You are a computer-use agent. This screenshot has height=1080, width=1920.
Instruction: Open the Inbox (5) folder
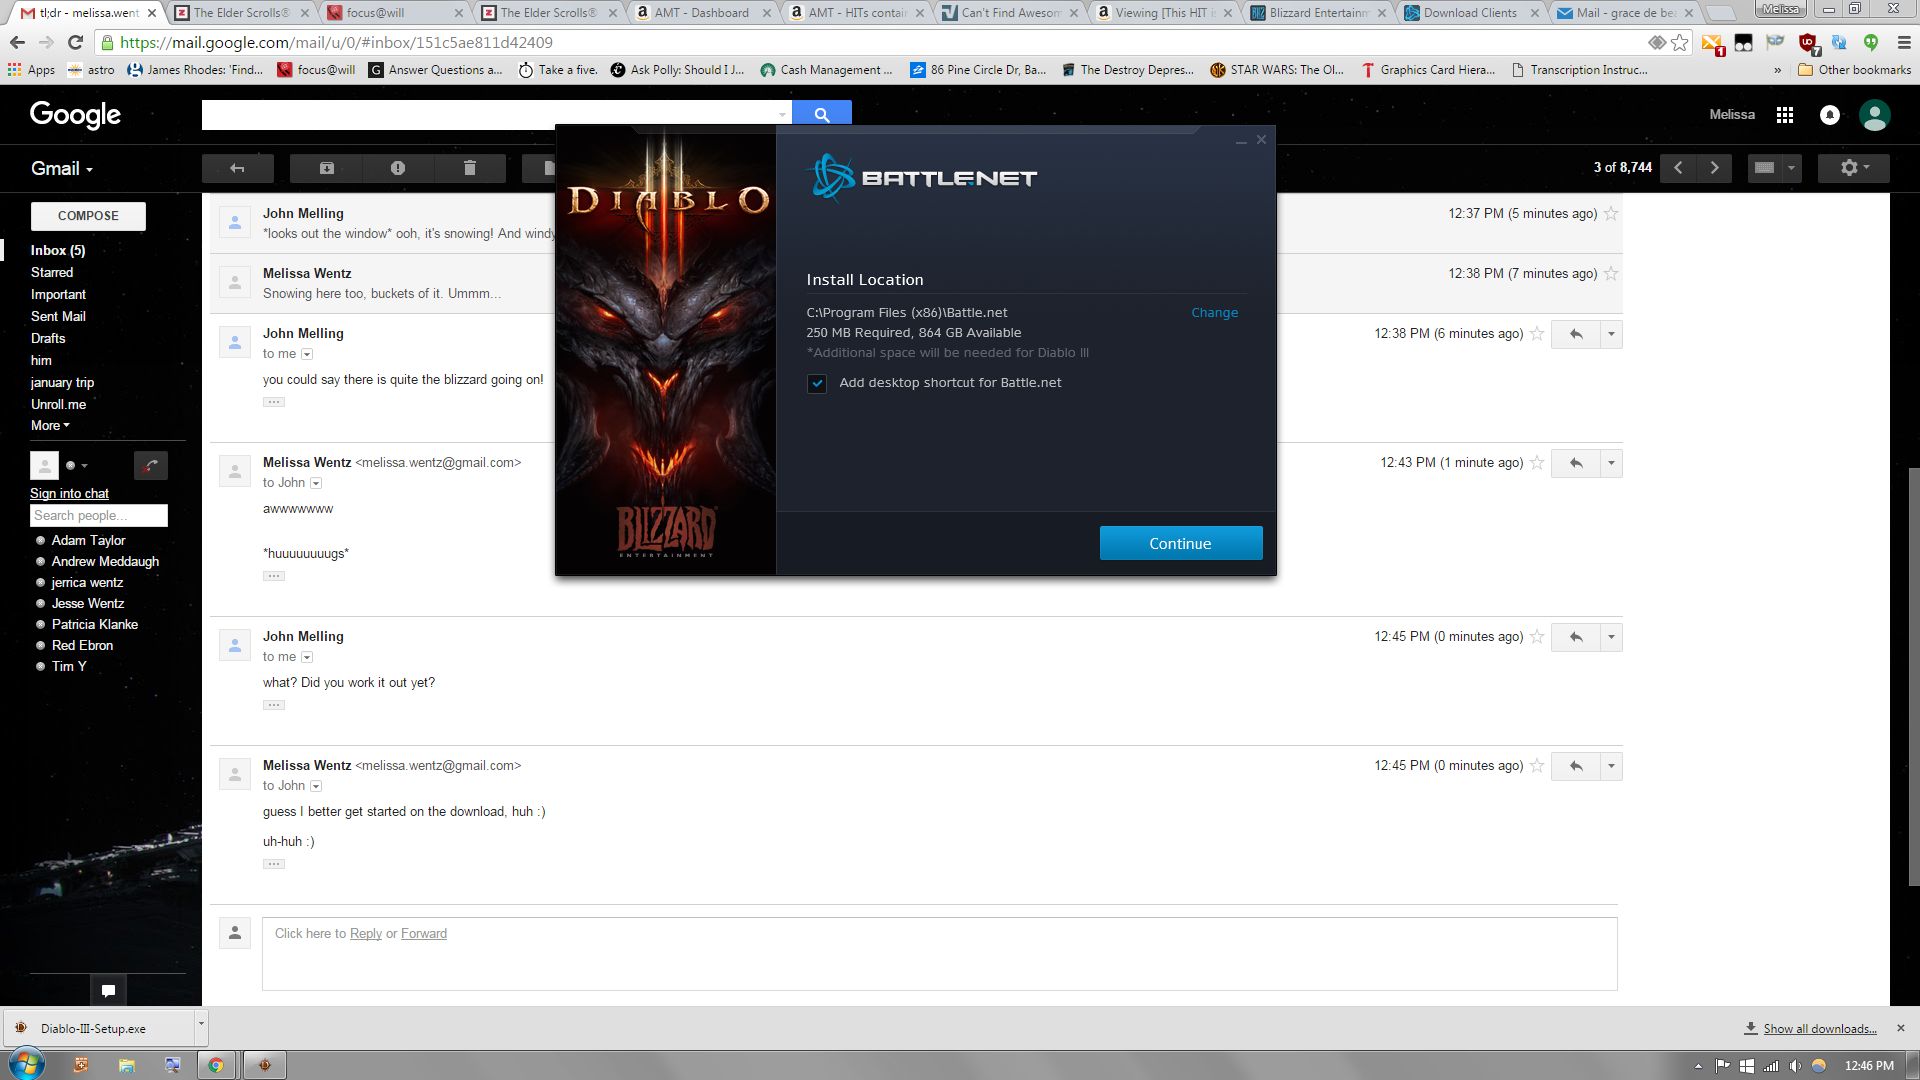(58, 251)
